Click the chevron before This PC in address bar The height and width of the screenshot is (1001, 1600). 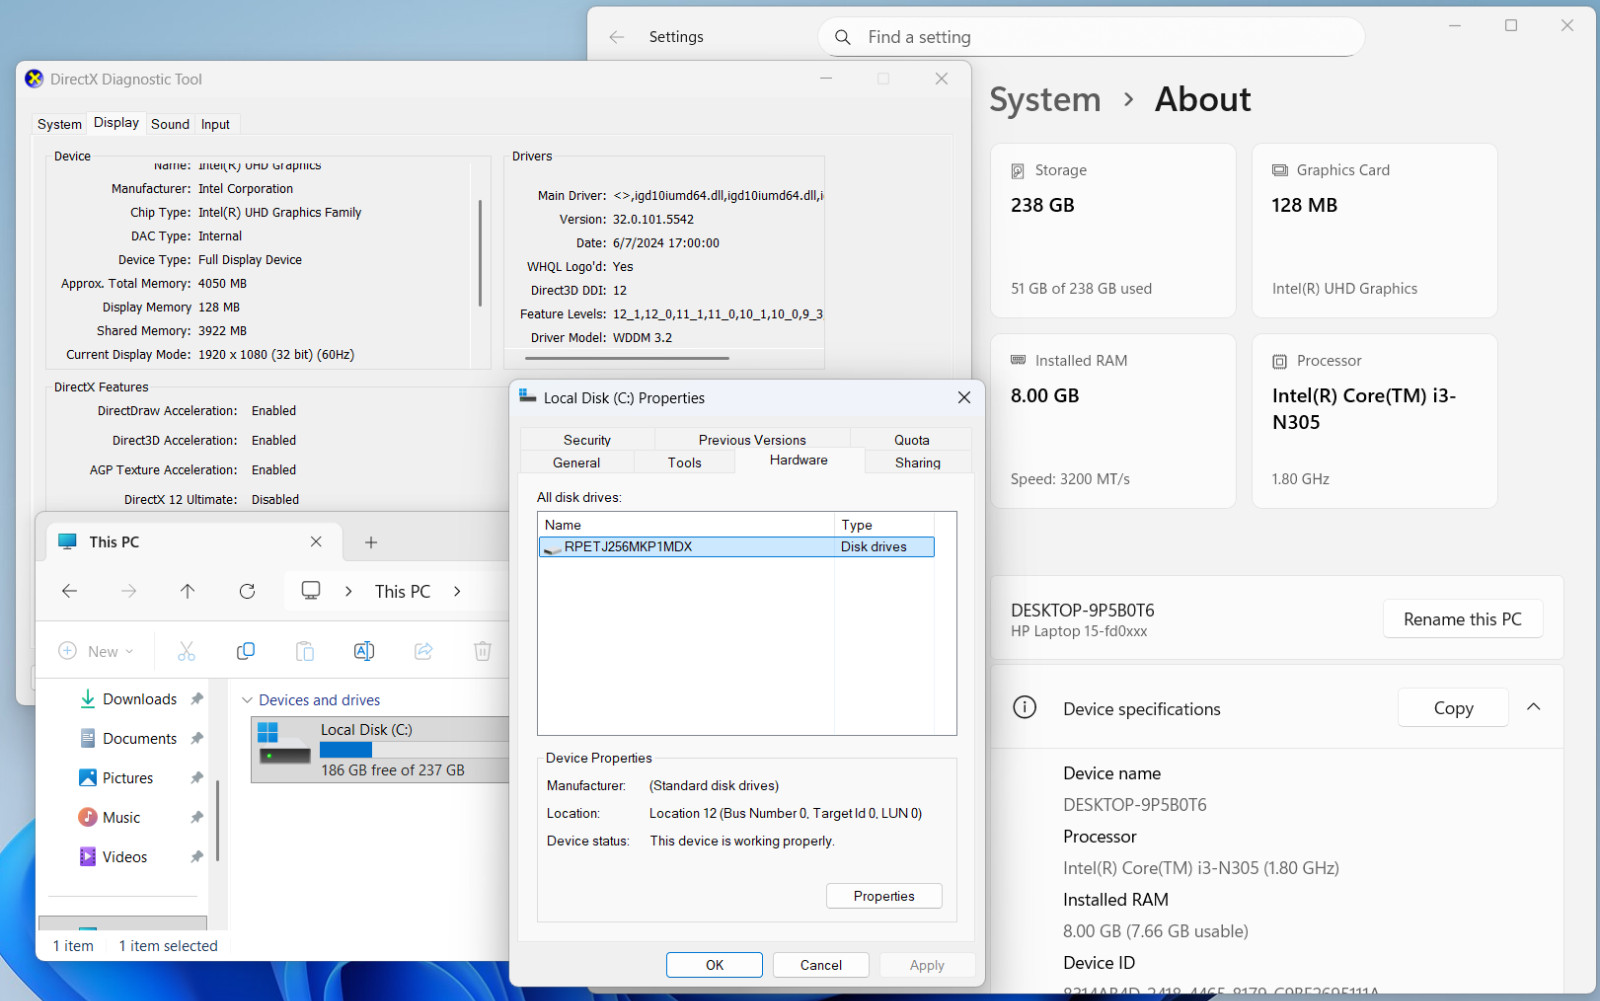(x=348, y=591)
